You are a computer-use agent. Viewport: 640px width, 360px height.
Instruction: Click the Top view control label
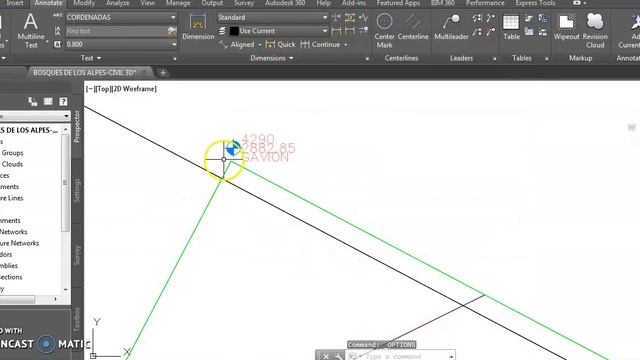103,89
